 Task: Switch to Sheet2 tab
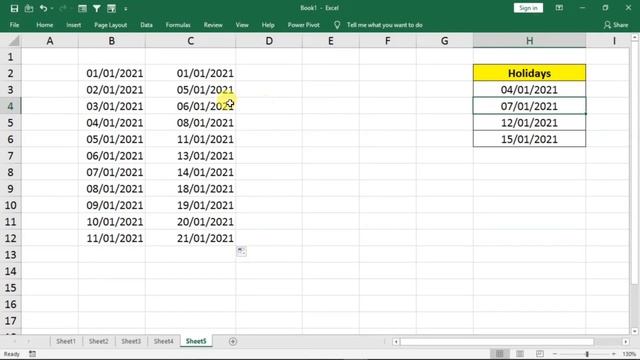(x=98, y=341)
